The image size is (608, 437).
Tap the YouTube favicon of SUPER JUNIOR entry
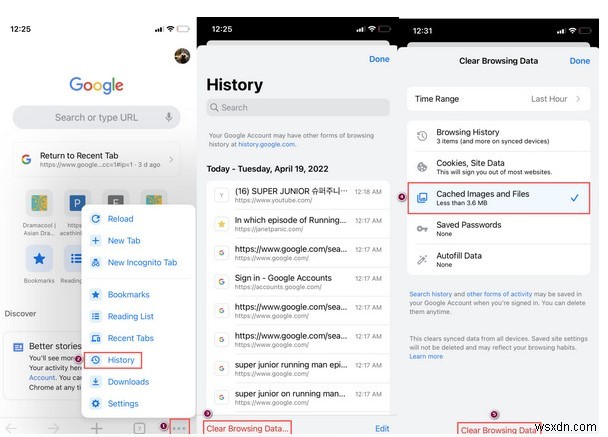[221, 195]
